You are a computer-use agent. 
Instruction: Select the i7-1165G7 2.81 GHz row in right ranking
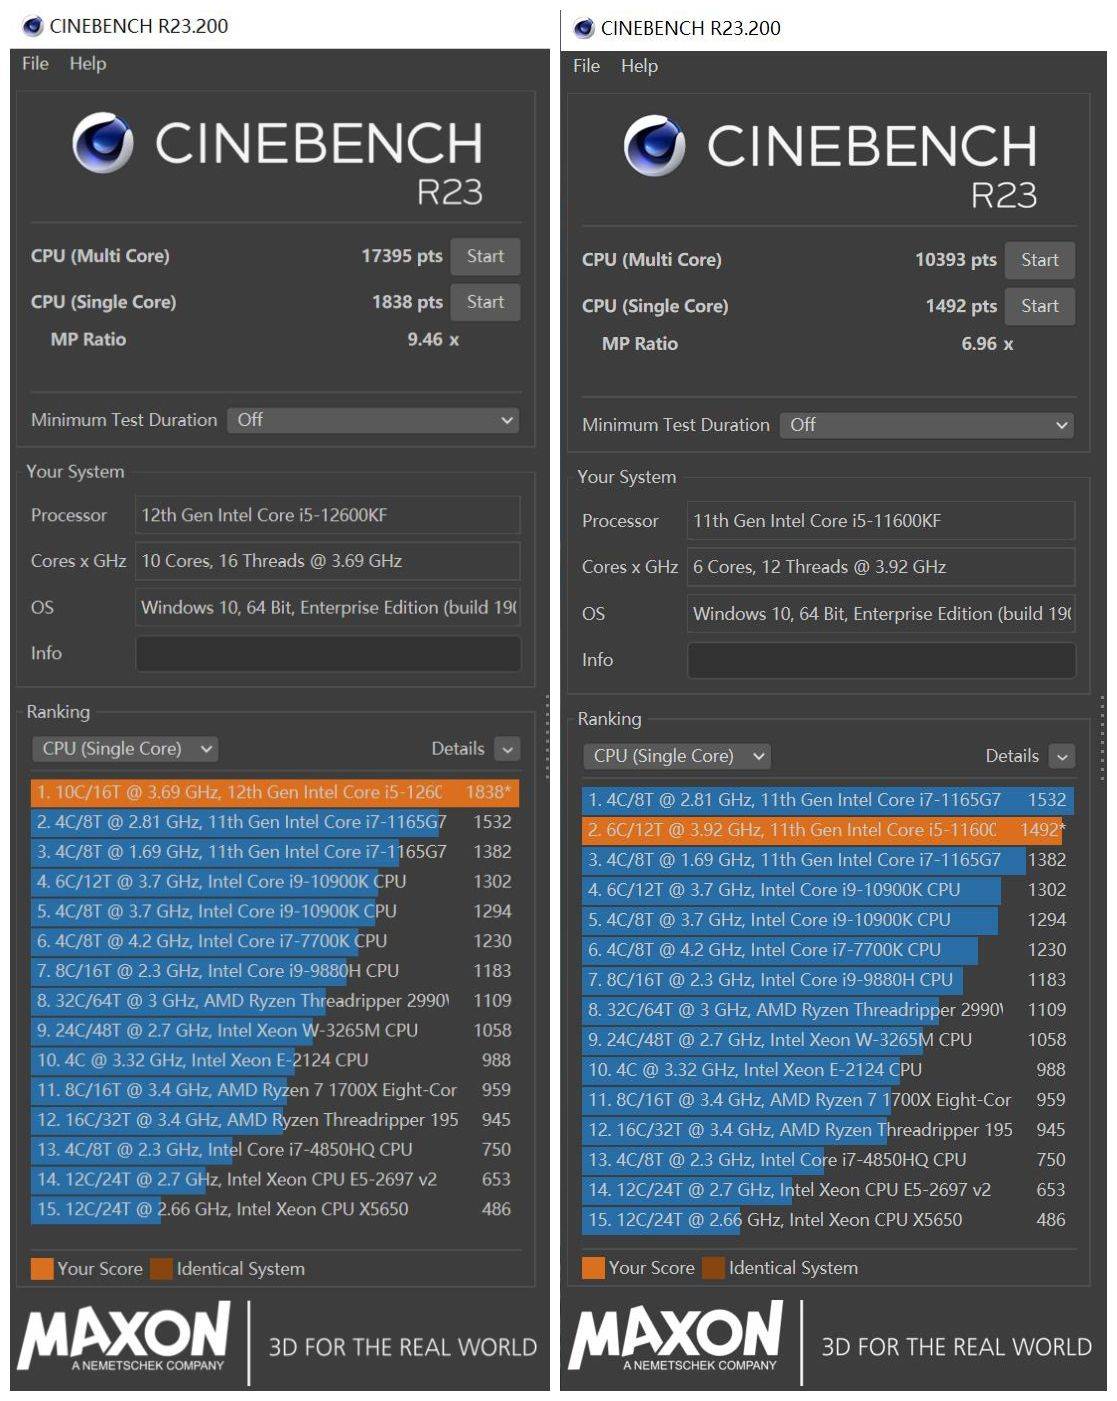coord(828,800)
